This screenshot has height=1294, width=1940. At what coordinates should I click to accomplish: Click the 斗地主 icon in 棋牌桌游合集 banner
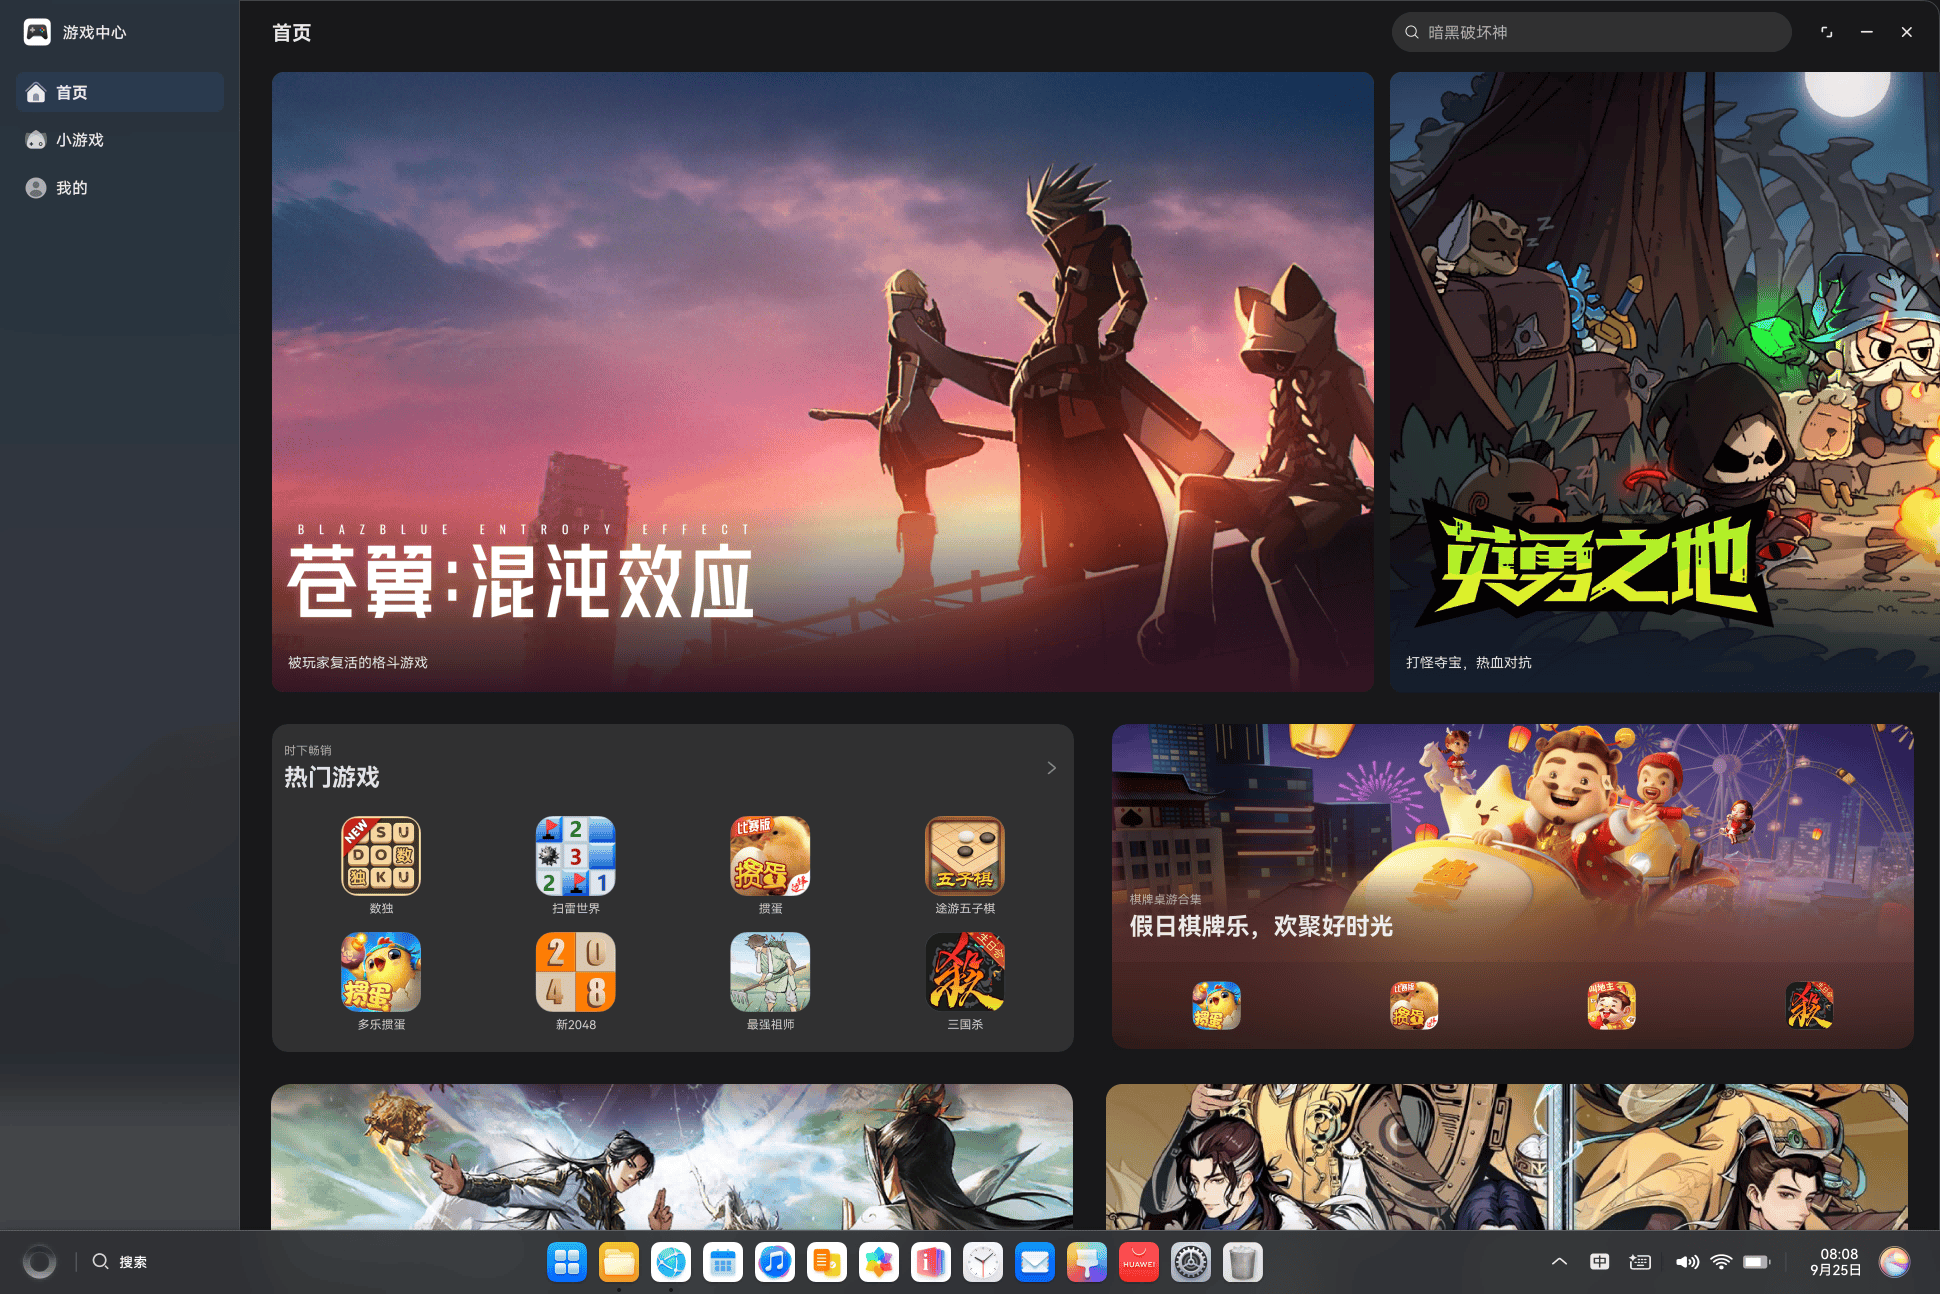coord(1611,1005)
